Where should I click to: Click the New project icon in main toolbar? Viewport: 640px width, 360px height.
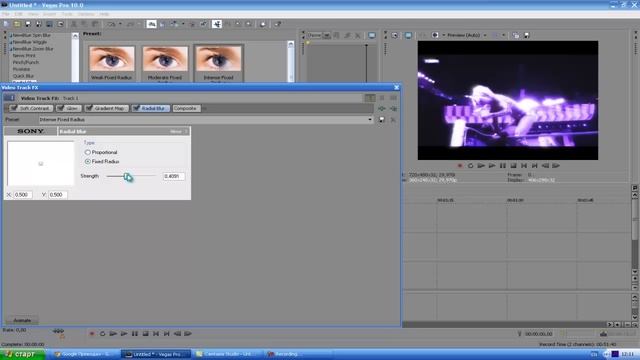tap(7, 24)
